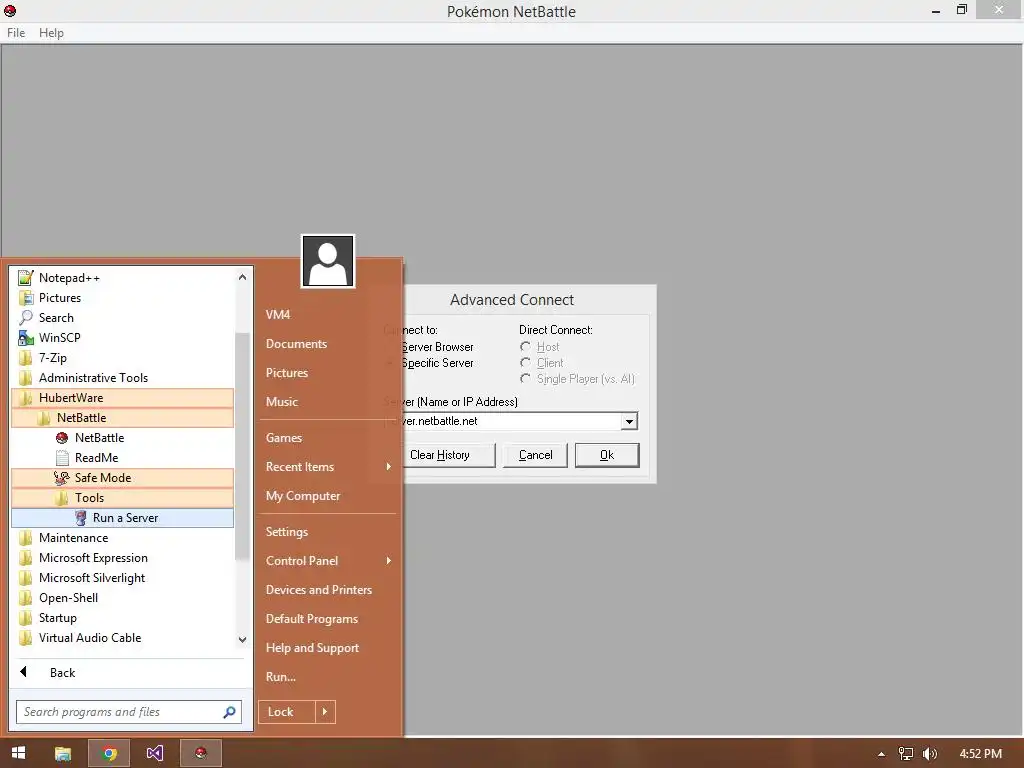This screenshot has width=1024, height=768.
Task: Select Single Player (vs. AI) option
Action: (525, 379)
